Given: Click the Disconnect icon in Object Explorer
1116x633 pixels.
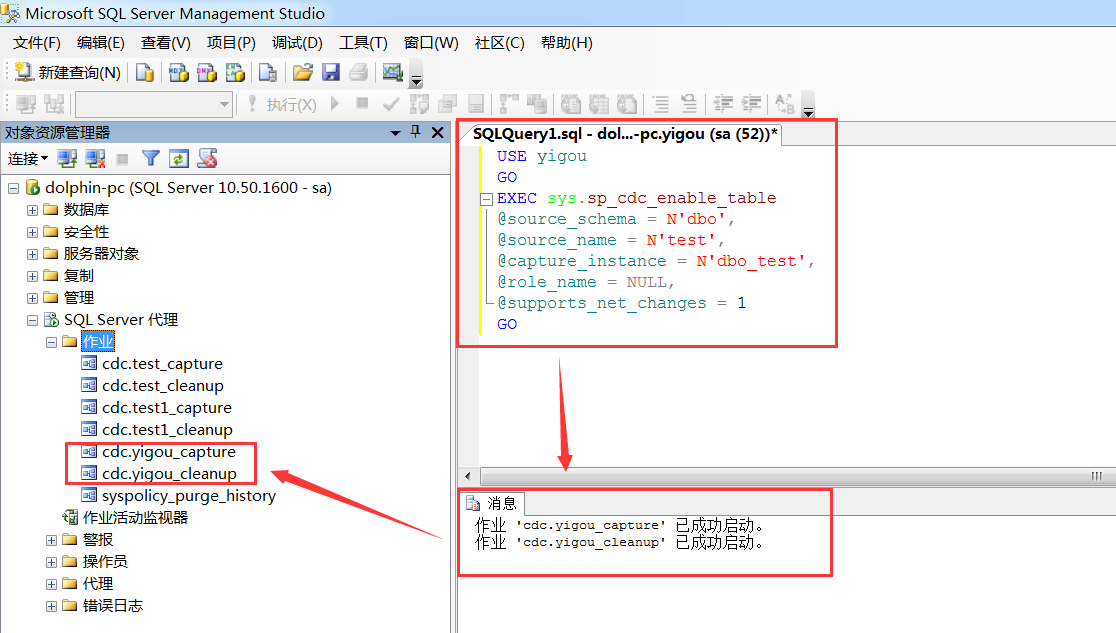Looking at the screenshot, I should pyautogui.click(x=95, y=158).
